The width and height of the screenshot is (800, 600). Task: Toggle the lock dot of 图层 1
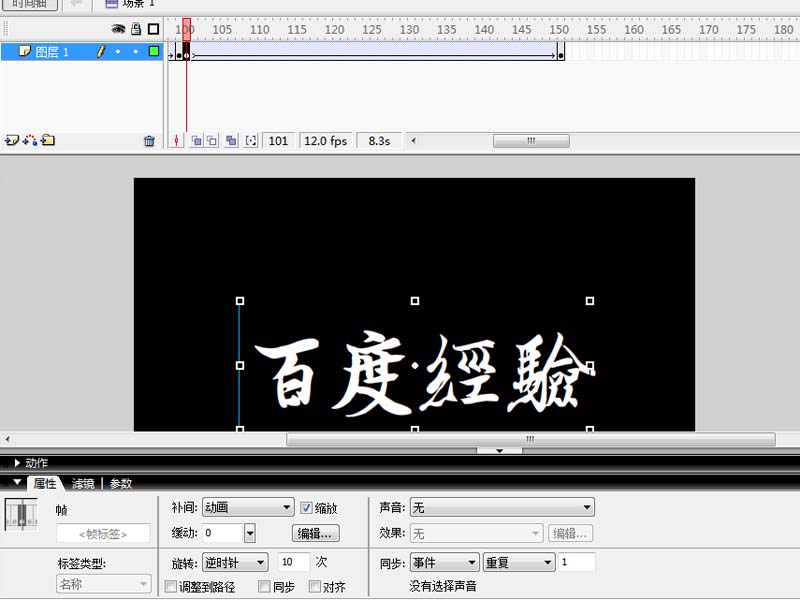click(136, 52)
